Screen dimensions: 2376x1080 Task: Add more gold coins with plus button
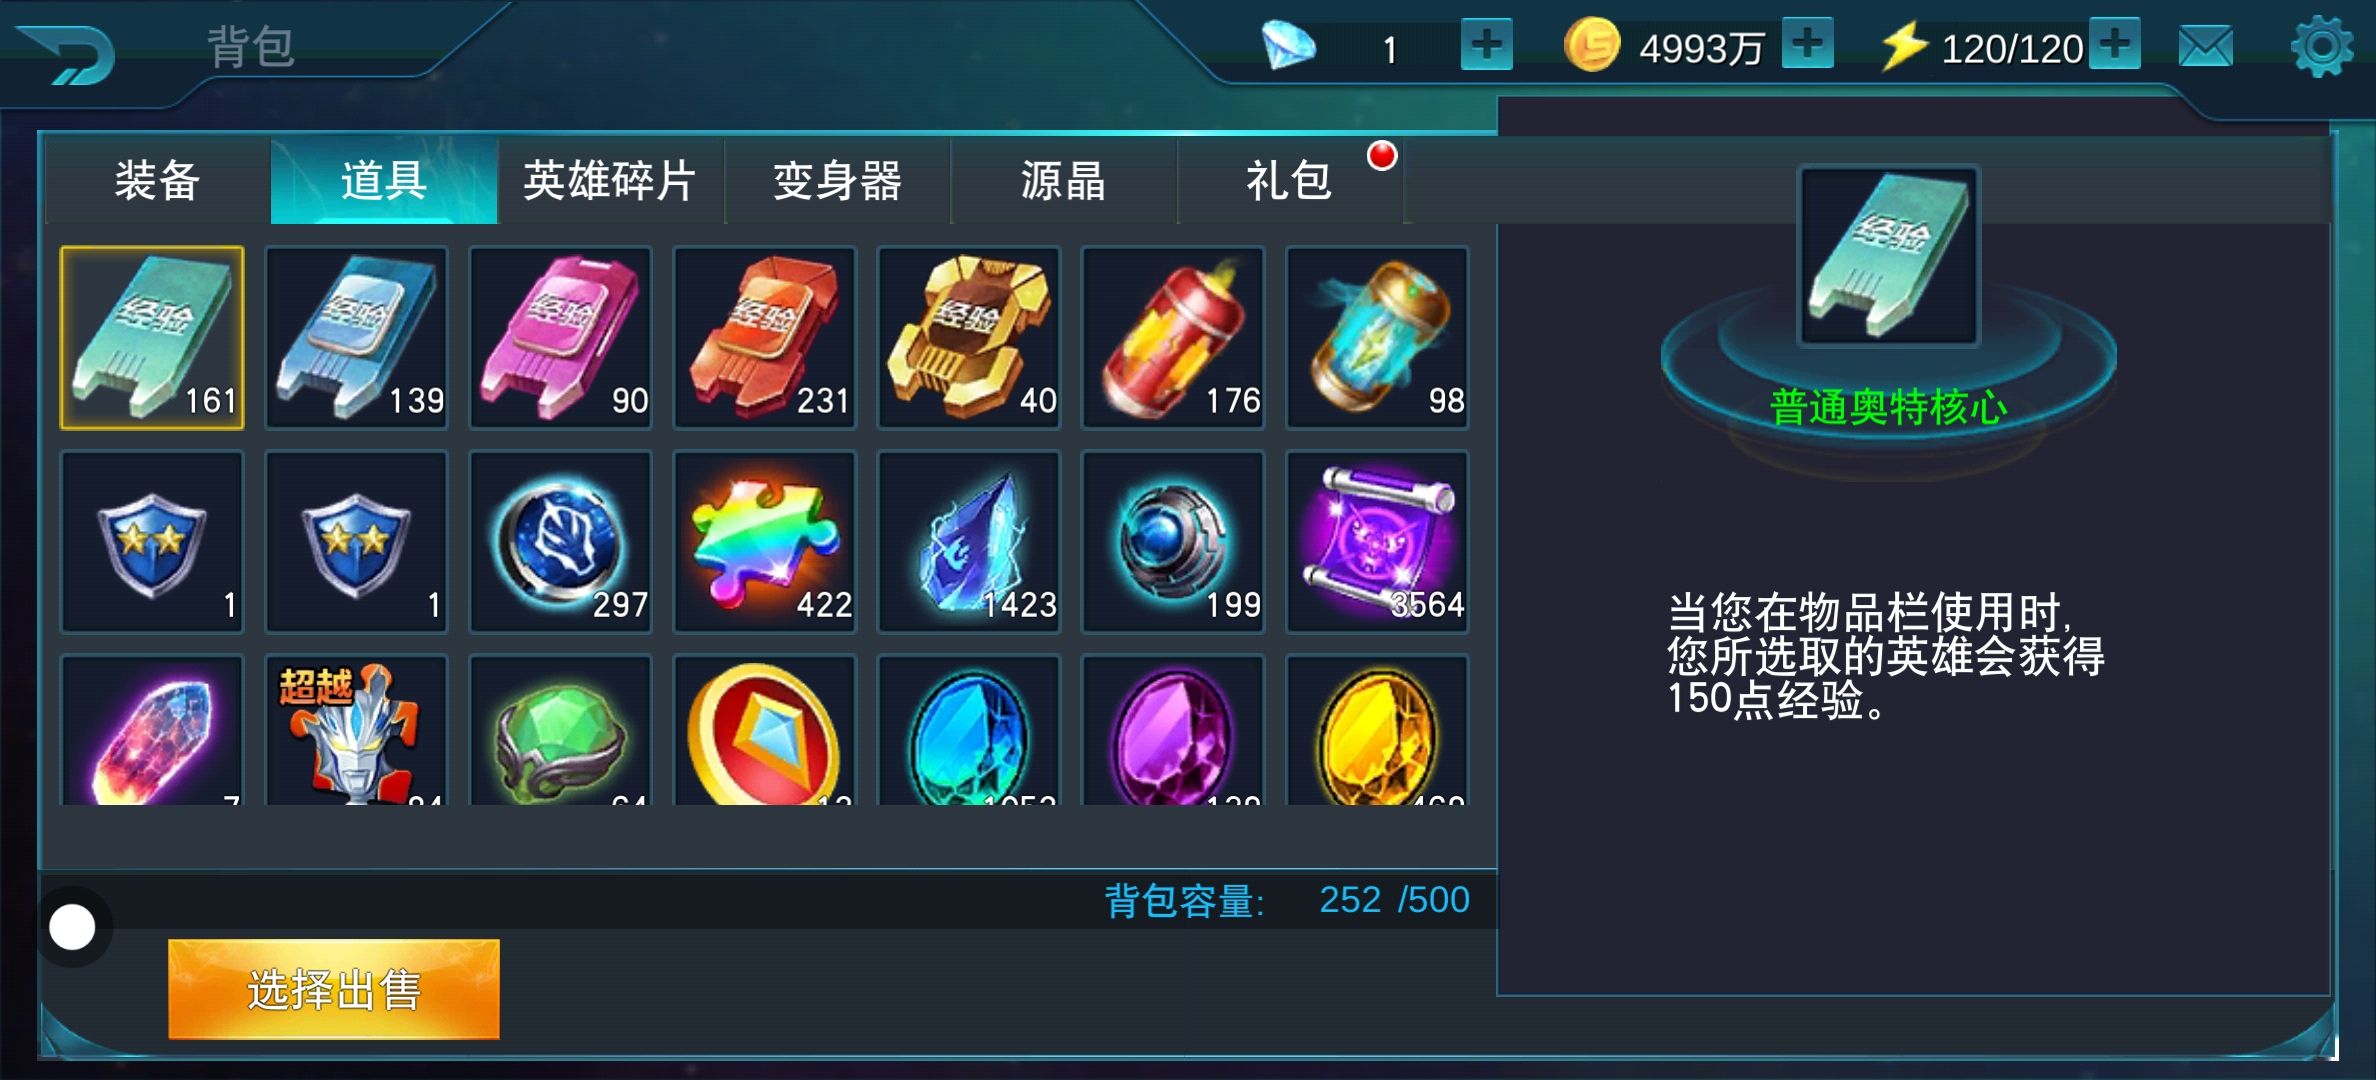tap(1807, 45)
